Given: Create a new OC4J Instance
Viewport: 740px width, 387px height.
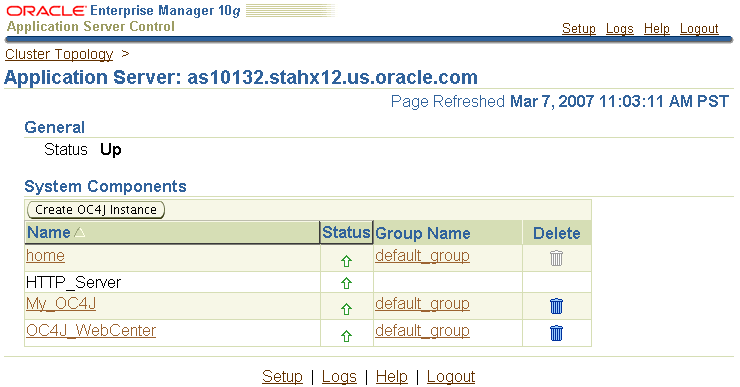Looking at the screenshot, I should [96, 210].
